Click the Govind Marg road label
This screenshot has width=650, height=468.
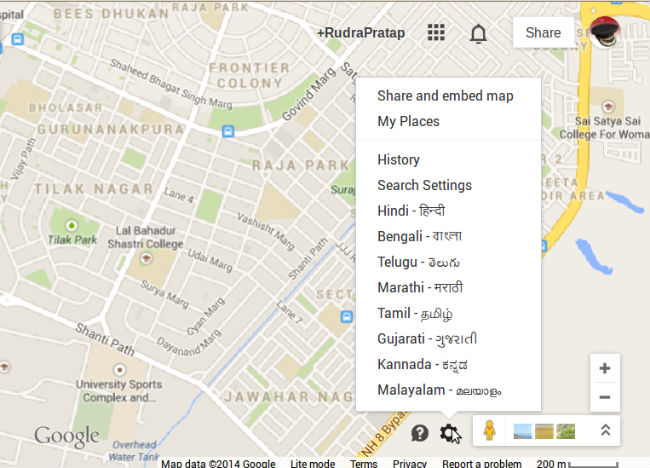coord(309,94)
